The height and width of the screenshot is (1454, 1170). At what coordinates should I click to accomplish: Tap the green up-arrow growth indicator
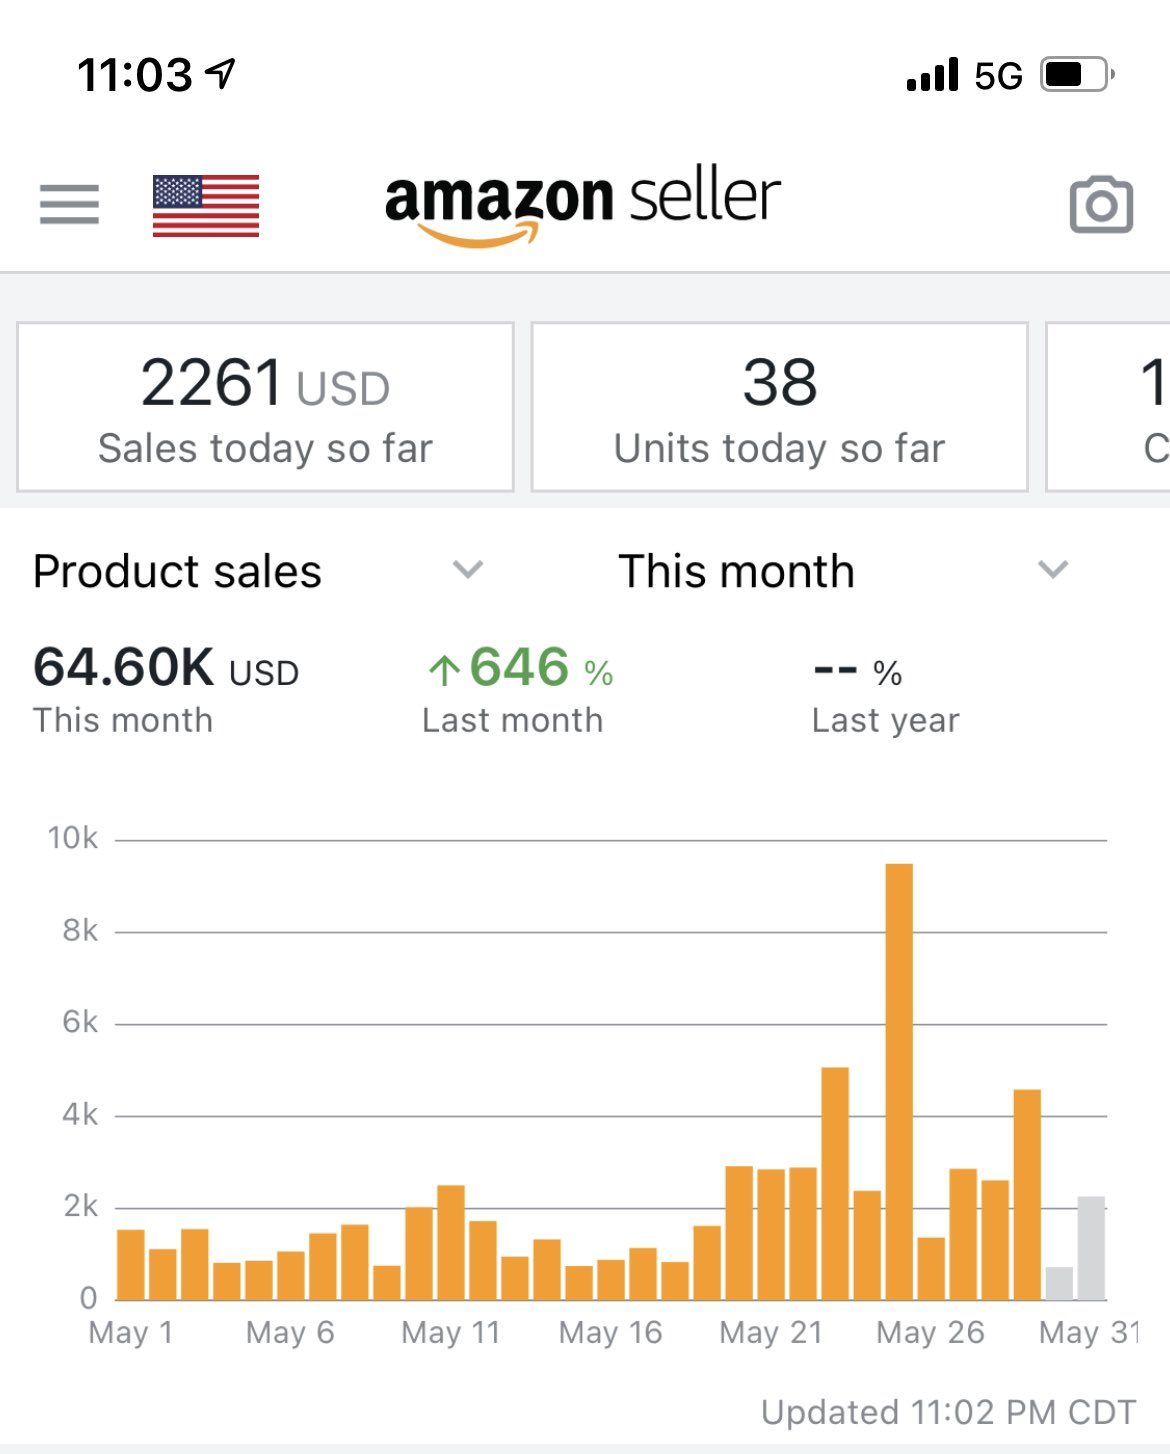click(x=444, y=670)
